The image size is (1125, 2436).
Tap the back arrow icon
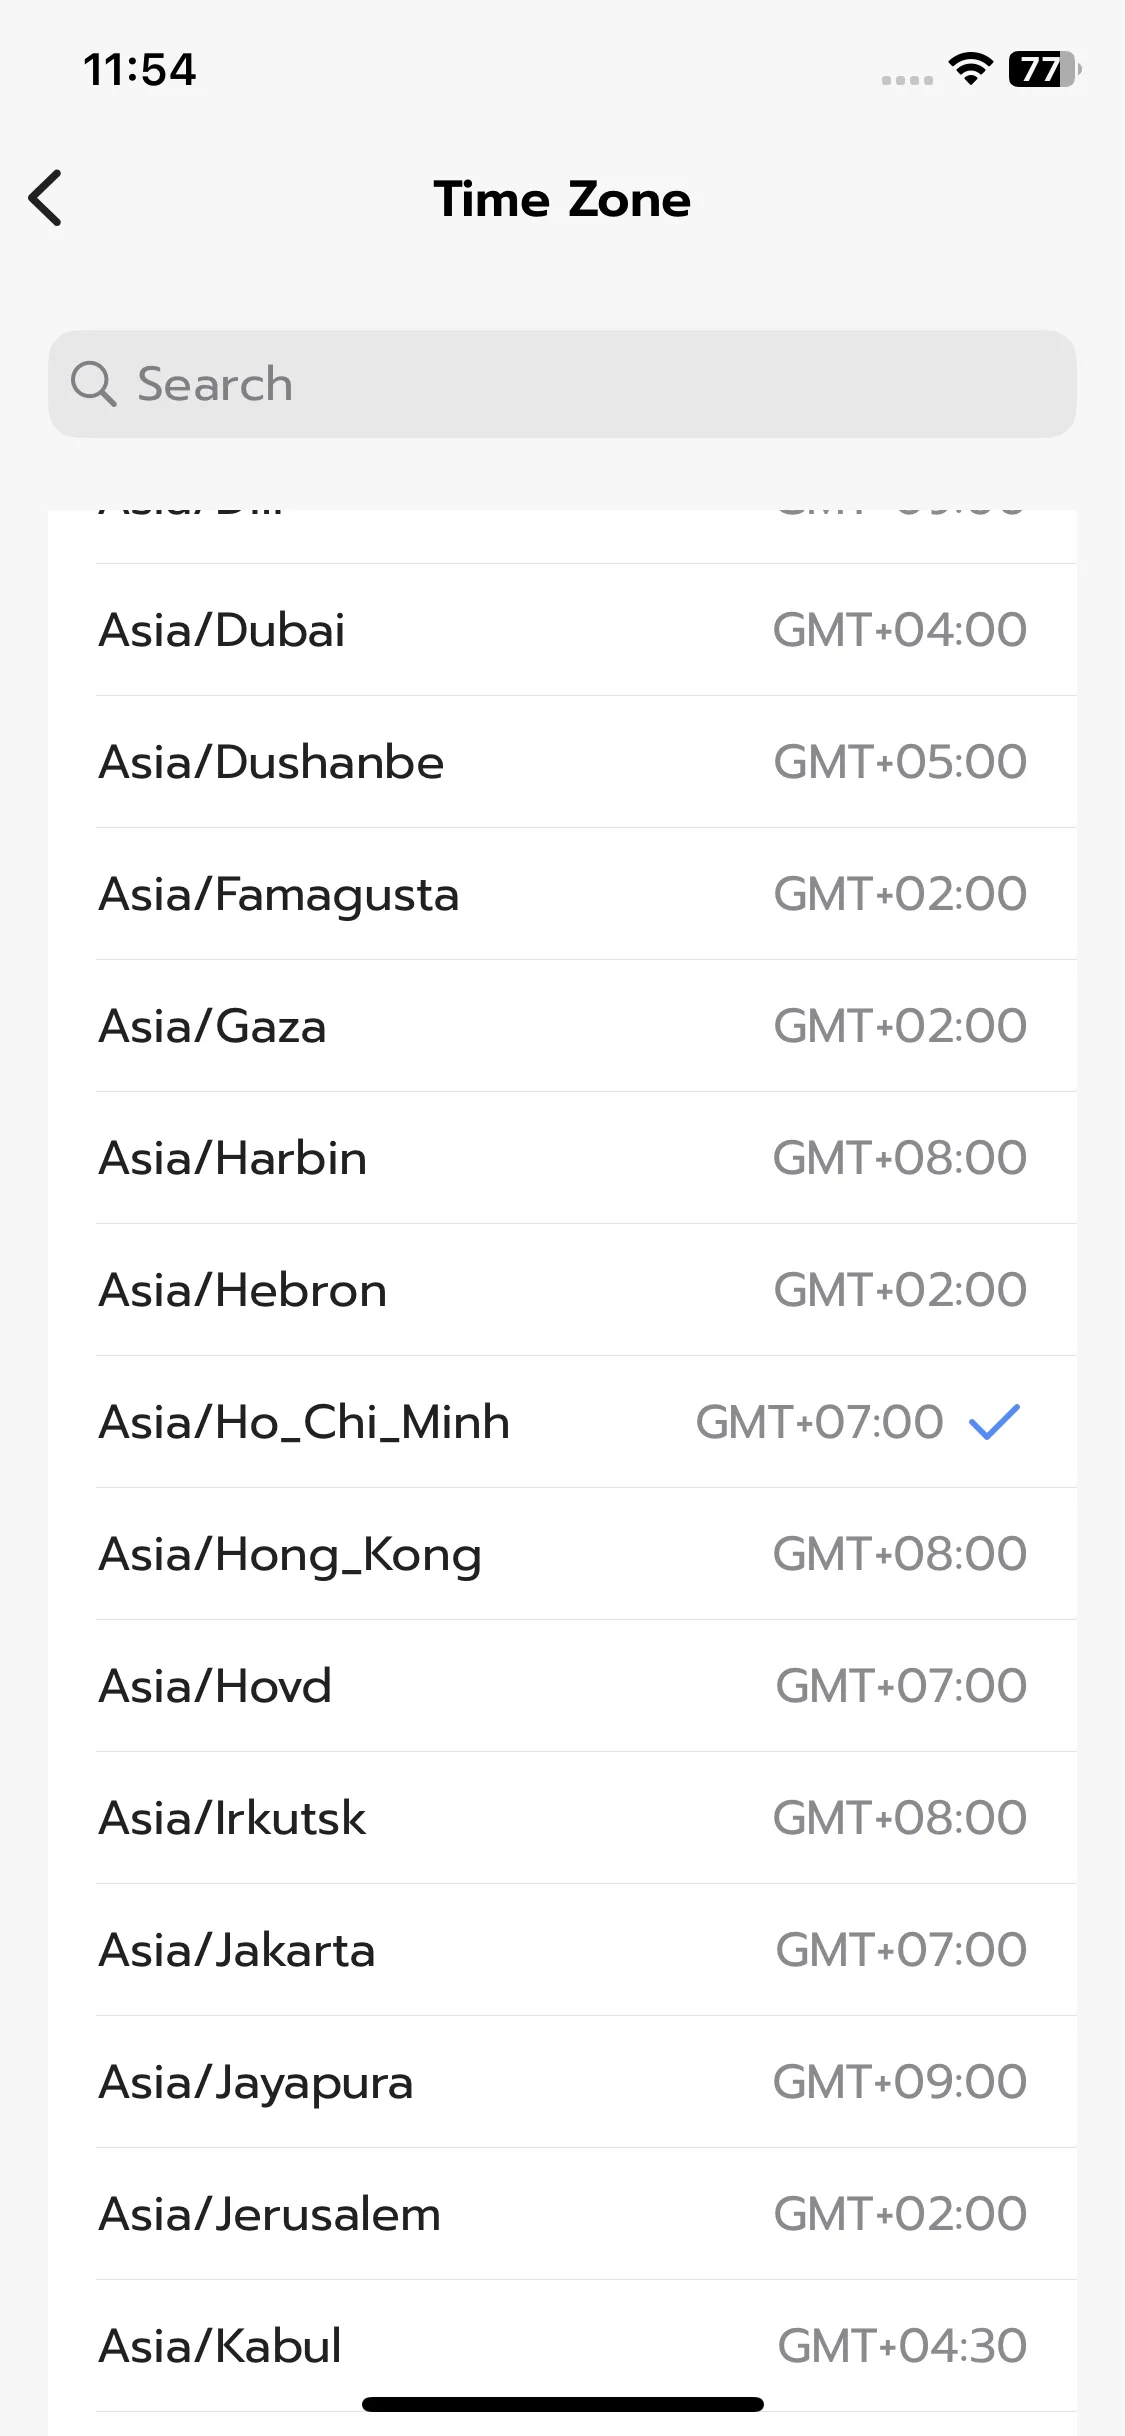coord(46,198)
